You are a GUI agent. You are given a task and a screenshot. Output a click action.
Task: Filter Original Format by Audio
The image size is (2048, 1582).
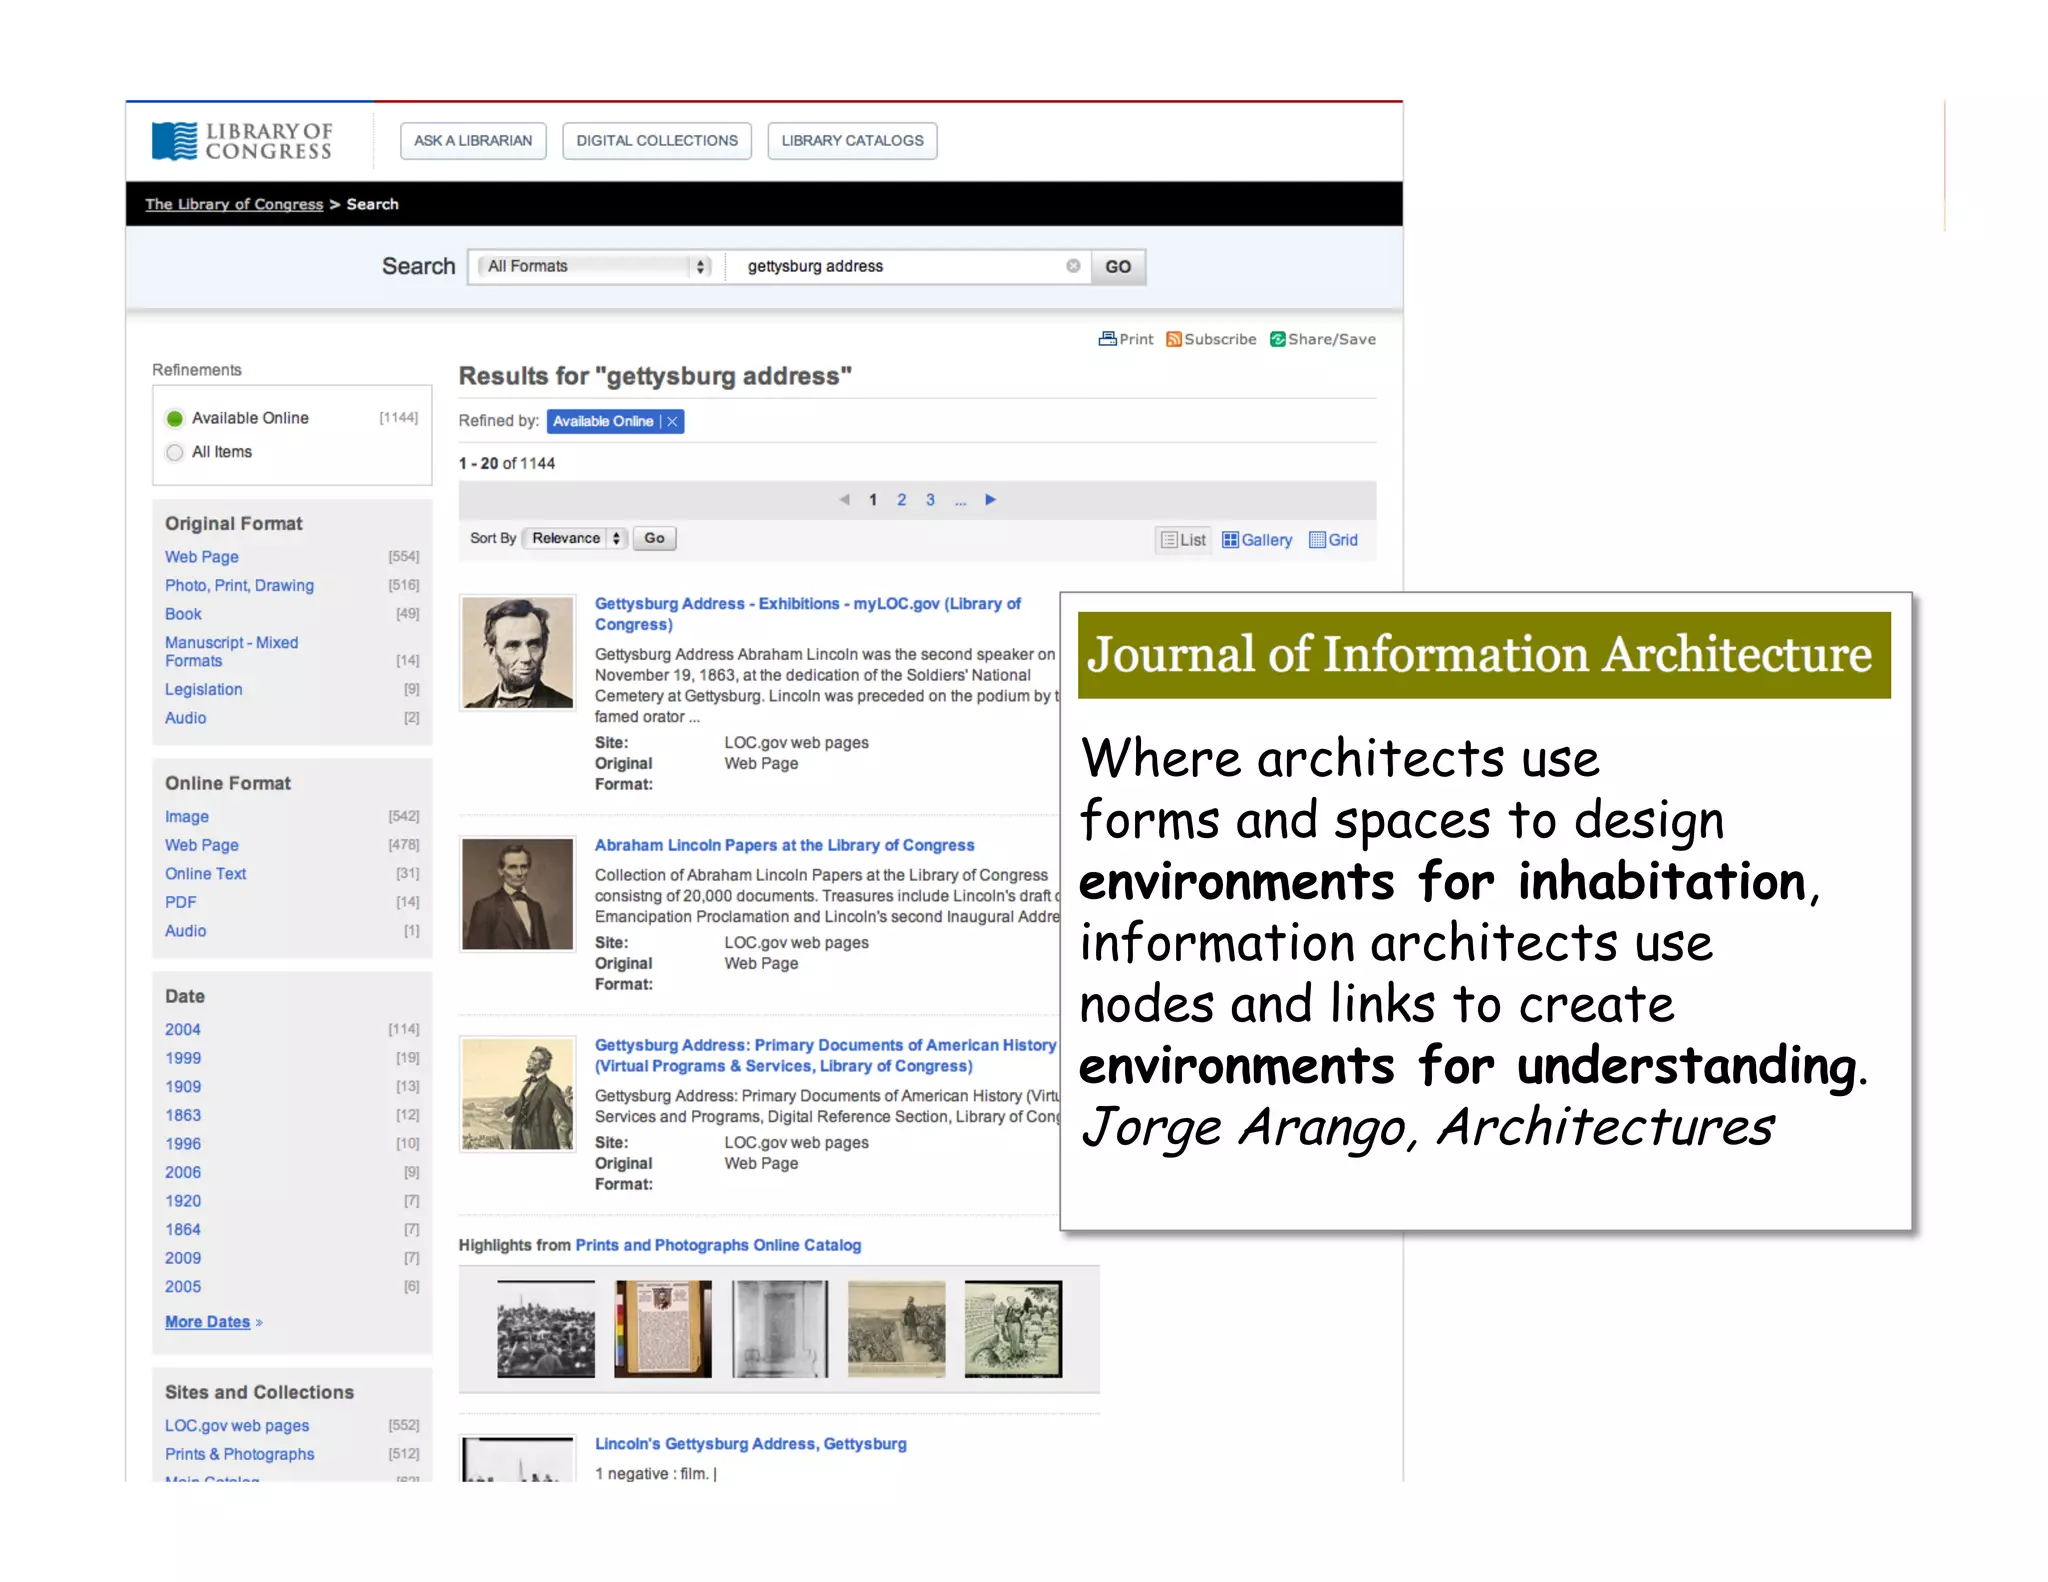pyautogui.click(x=185, y=718)
